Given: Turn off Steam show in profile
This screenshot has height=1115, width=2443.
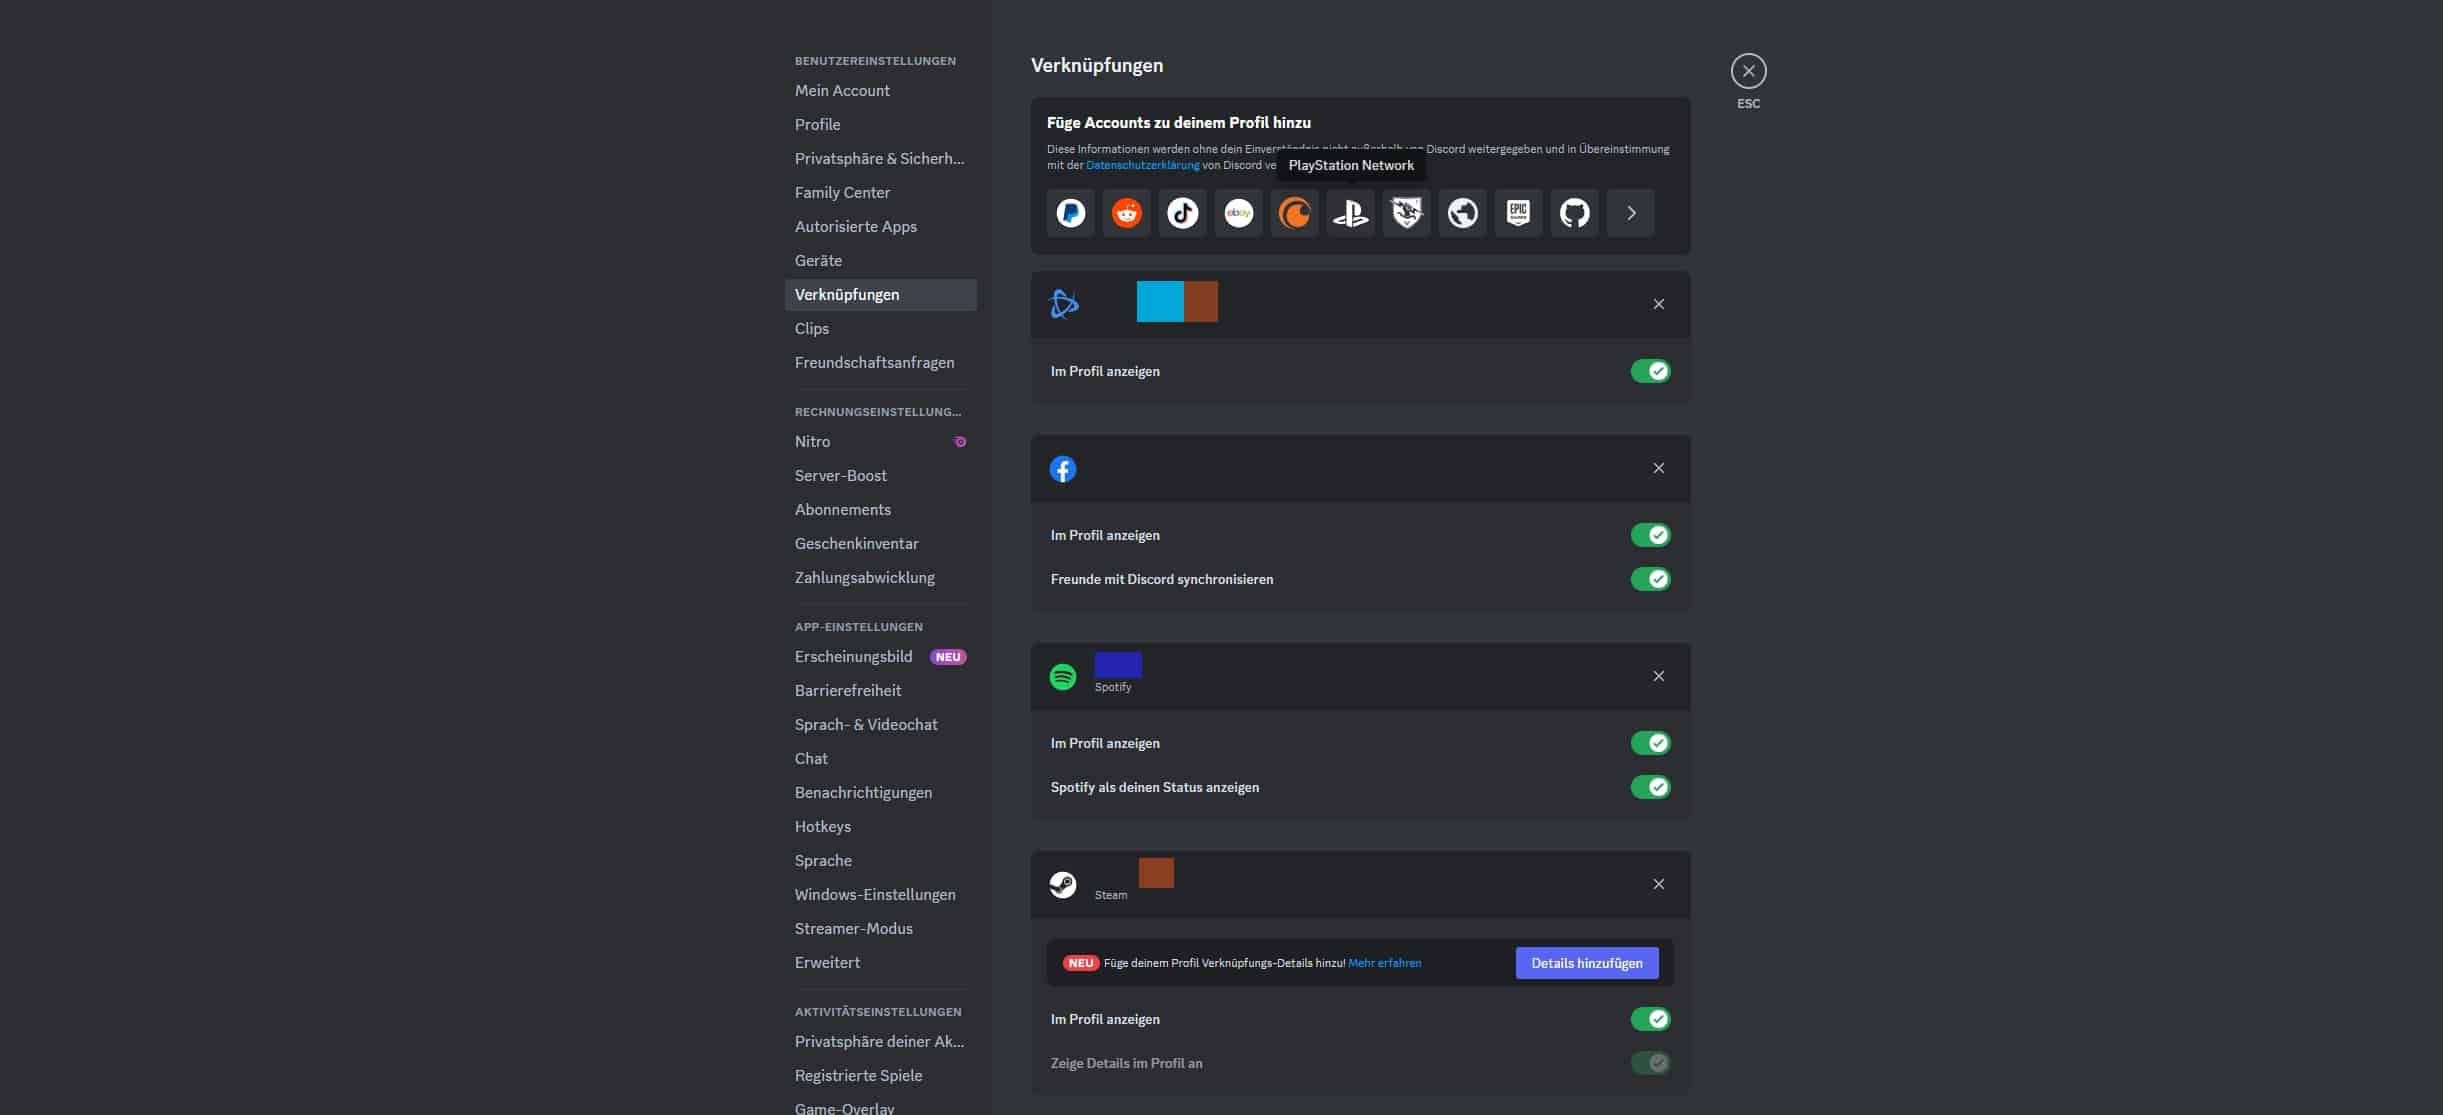Looking at the screenshot, I should tap(1650, 1019).
